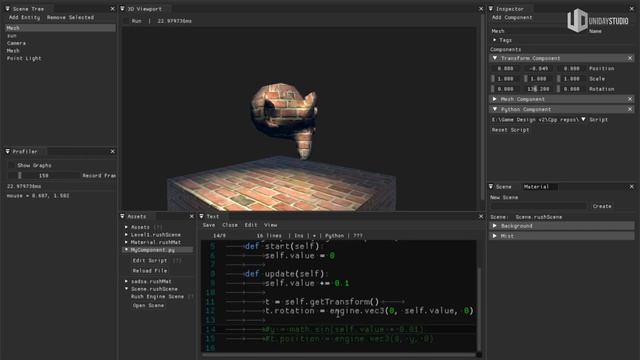This screenshot has width=640, height=360.
Task: Collapse the Scene settings panel triangle icon
Action: coord(491,187)
